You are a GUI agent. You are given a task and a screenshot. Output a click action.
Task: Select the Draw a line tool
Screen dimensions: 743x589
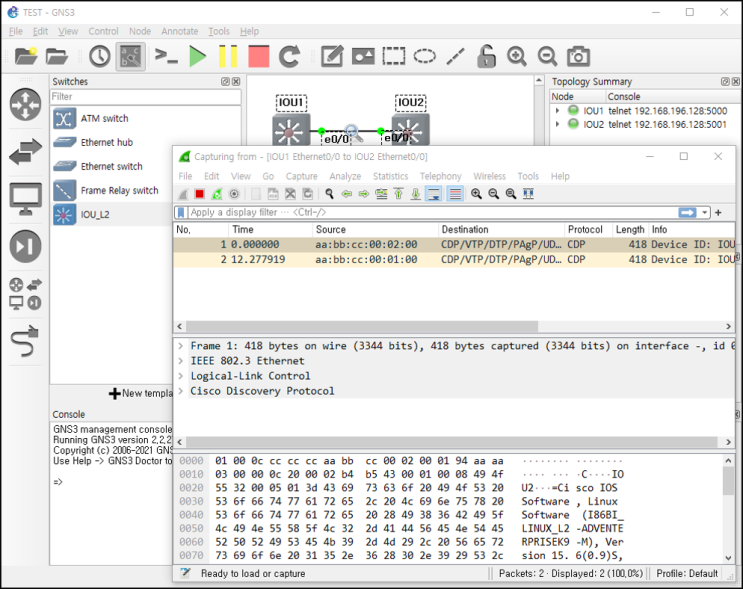(x=455, y=56)
